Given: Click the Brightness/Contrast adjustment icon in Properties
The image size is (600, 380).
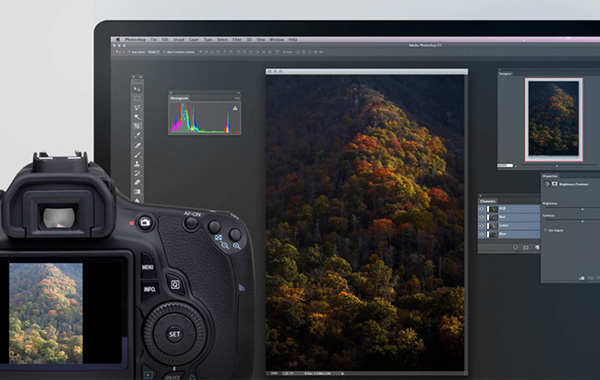Looking at the screenshot, I should pos(547,184).
